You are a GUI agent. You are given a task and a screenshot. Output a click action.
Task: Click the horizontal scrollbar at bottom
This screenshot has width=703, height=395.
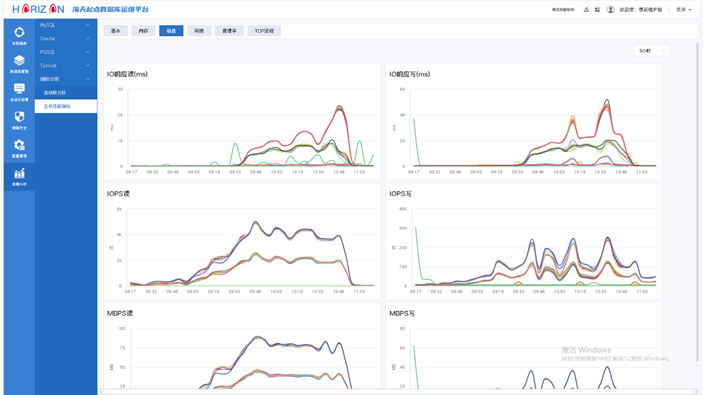399,392
